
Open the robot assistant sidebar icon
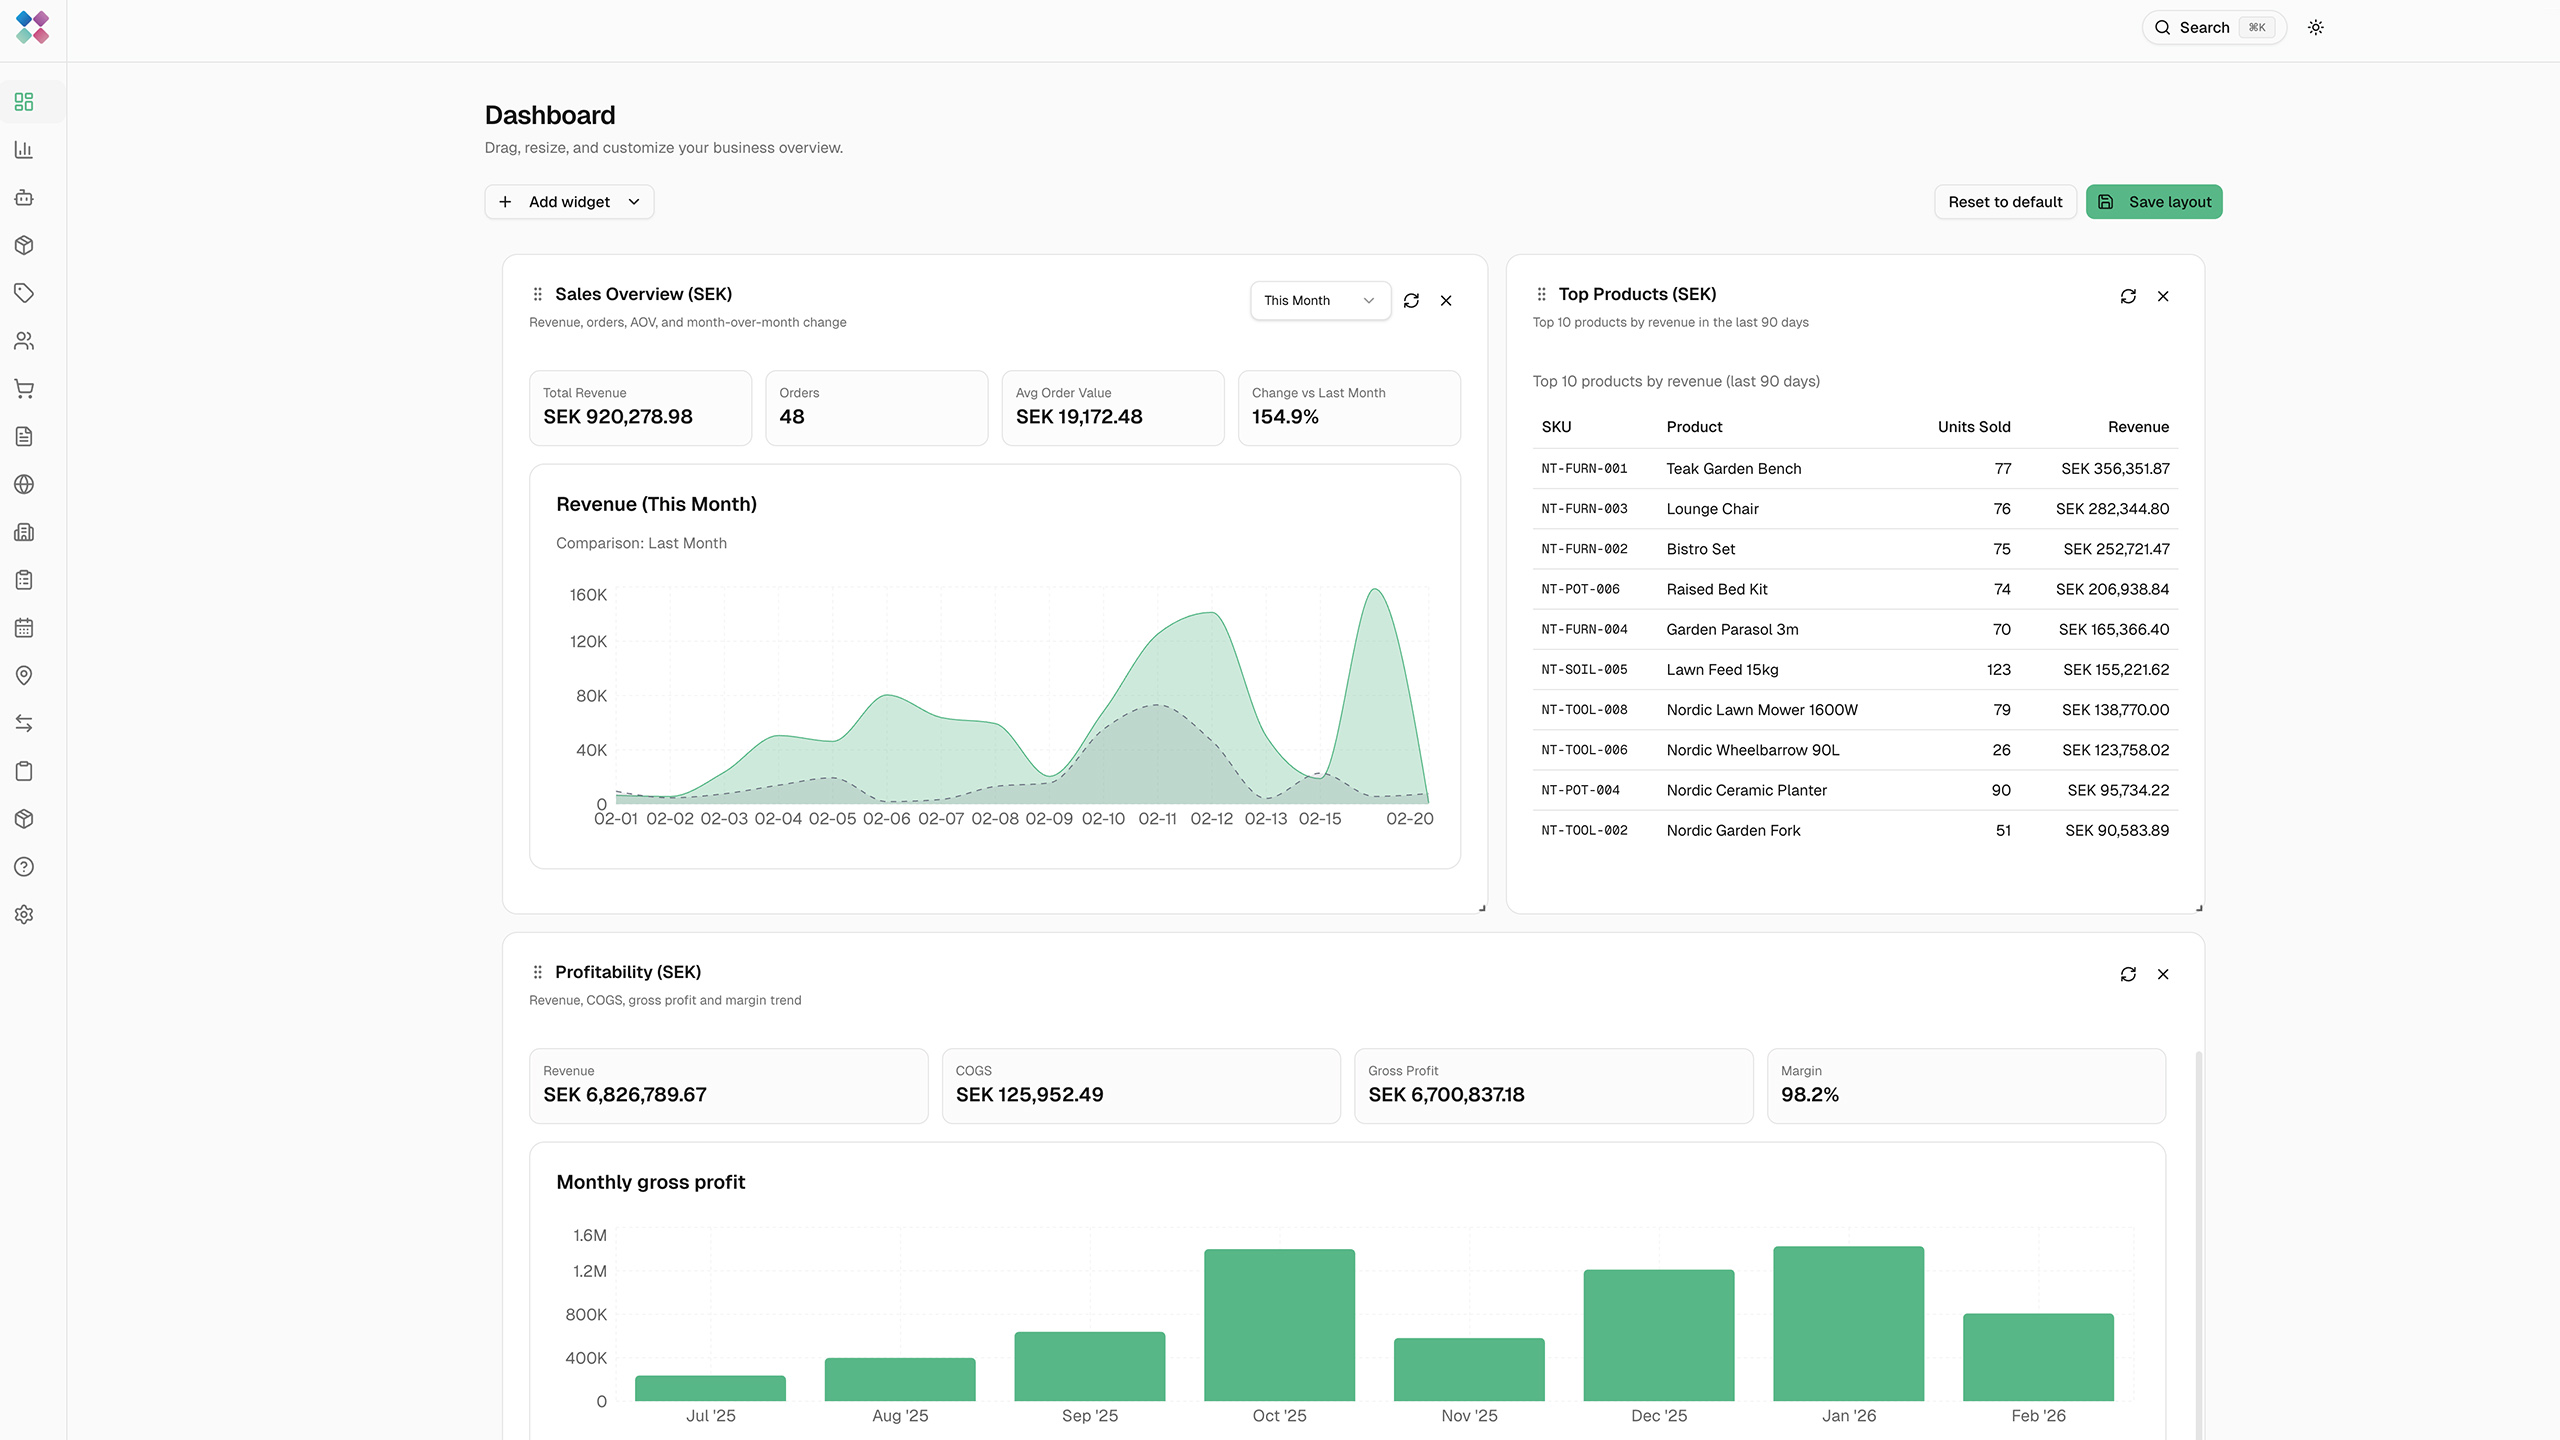coord(24,198)
